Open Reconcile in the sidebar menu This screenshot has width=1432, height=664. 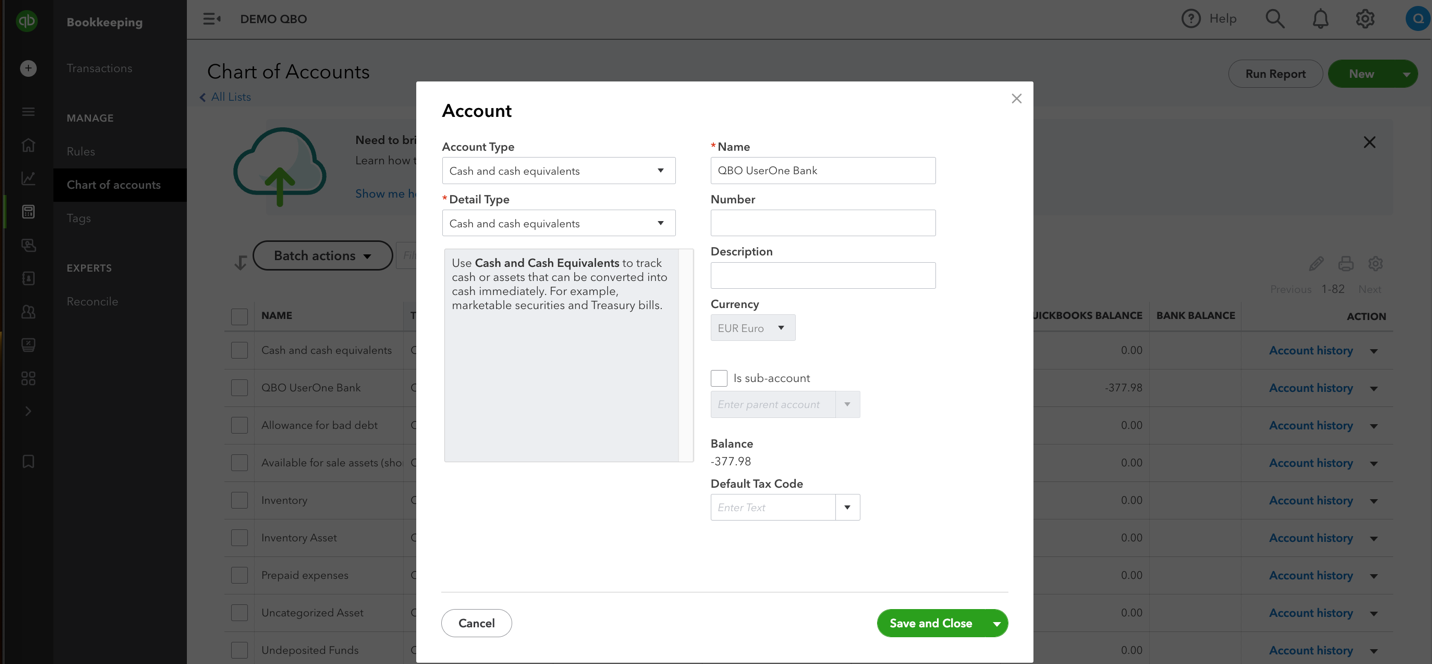[x=92, y=301]
